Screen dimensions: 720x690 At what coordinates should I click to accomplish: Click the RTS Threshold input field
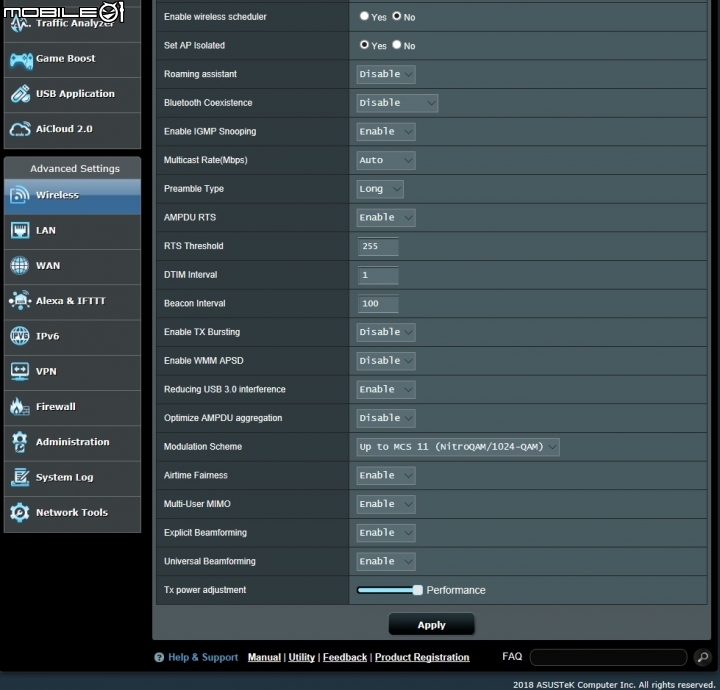click(x=378, y=246)
